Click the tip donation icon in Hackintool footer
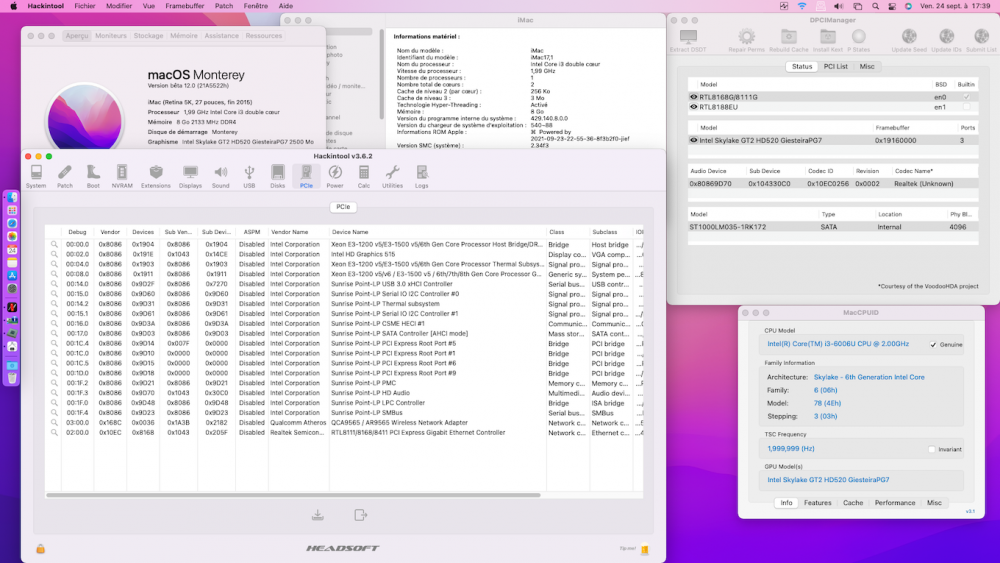The height and width of the screenshot is (563, 1000). click(645, 549)
